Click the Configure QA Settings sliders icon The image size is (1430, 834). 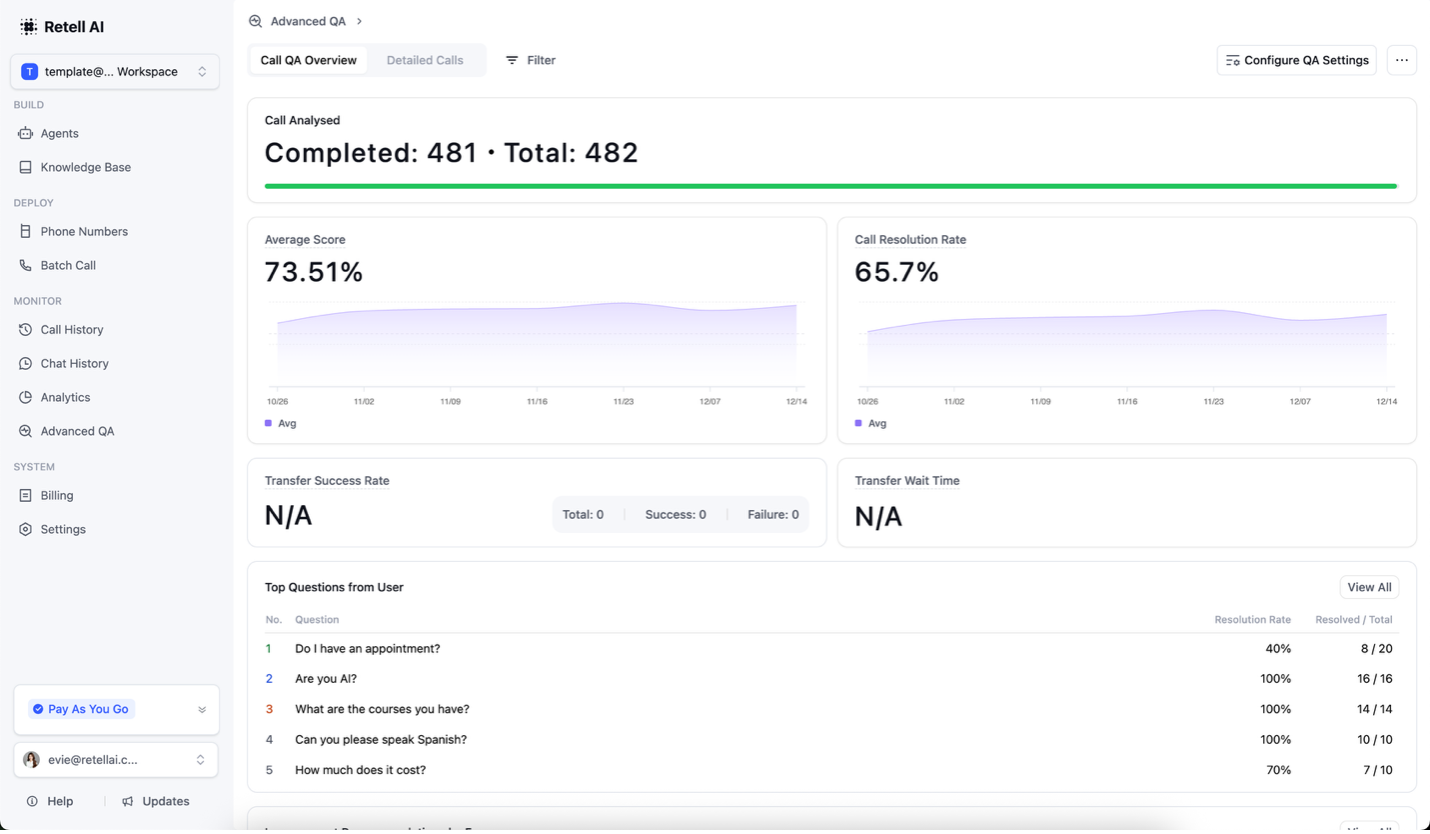[x=1232, y=60]
